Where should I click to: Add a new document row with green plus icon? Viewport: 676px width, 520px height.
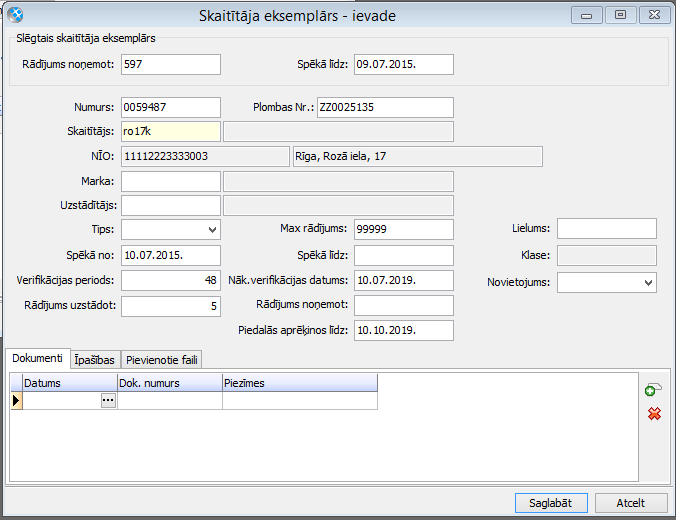coord(654,391)
